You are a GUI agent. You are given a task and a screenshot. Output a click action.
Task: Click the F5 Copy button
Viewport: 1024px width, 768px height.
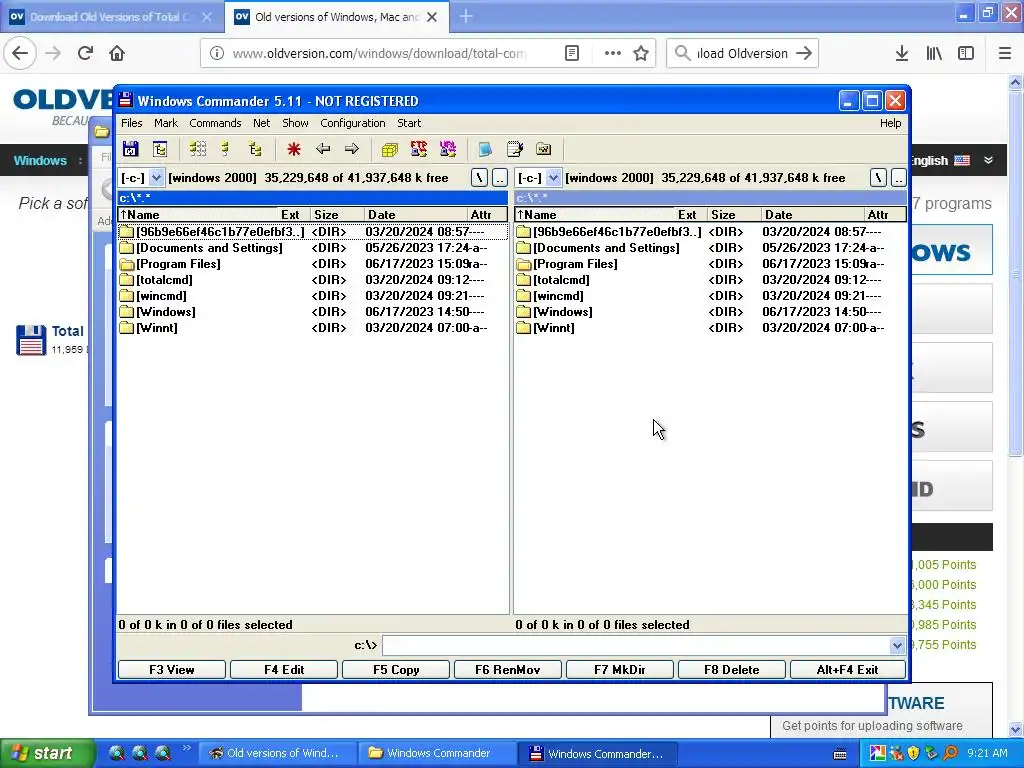point(396,669)
